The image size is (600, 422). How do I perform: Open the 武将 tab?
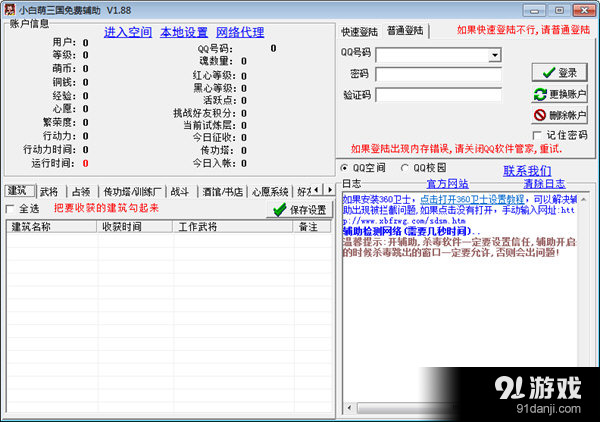(x=50, y=192)
